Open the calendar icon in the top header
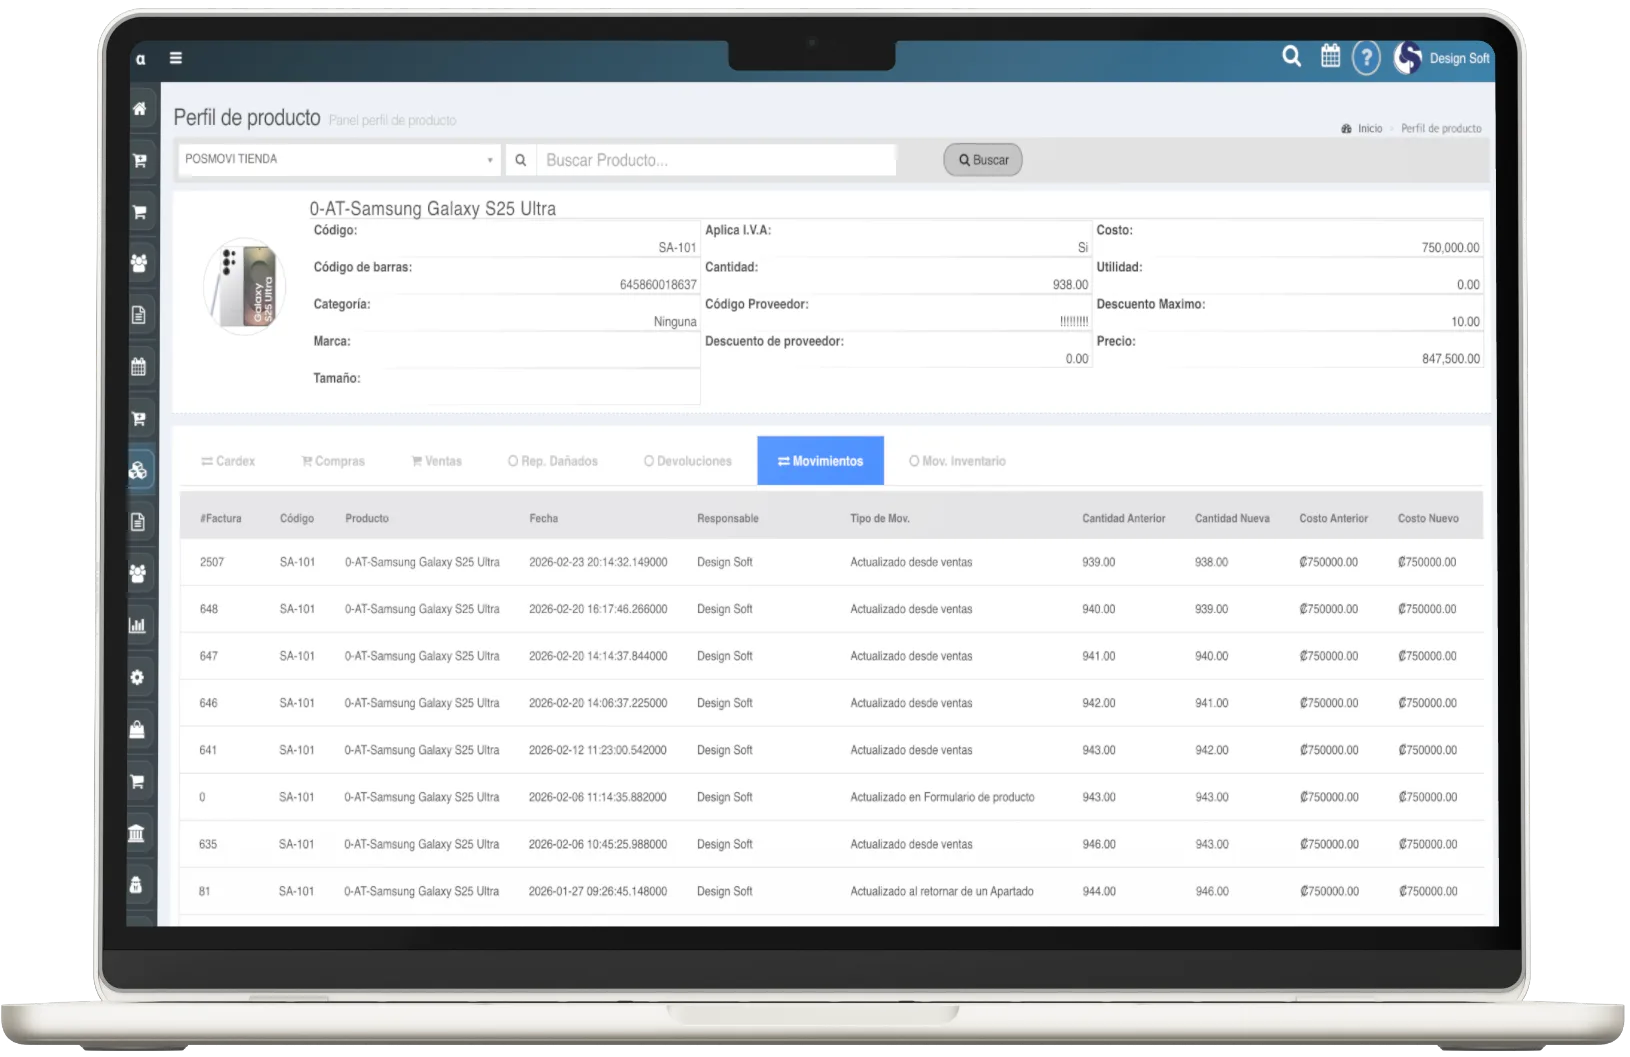 [1330, 57]
